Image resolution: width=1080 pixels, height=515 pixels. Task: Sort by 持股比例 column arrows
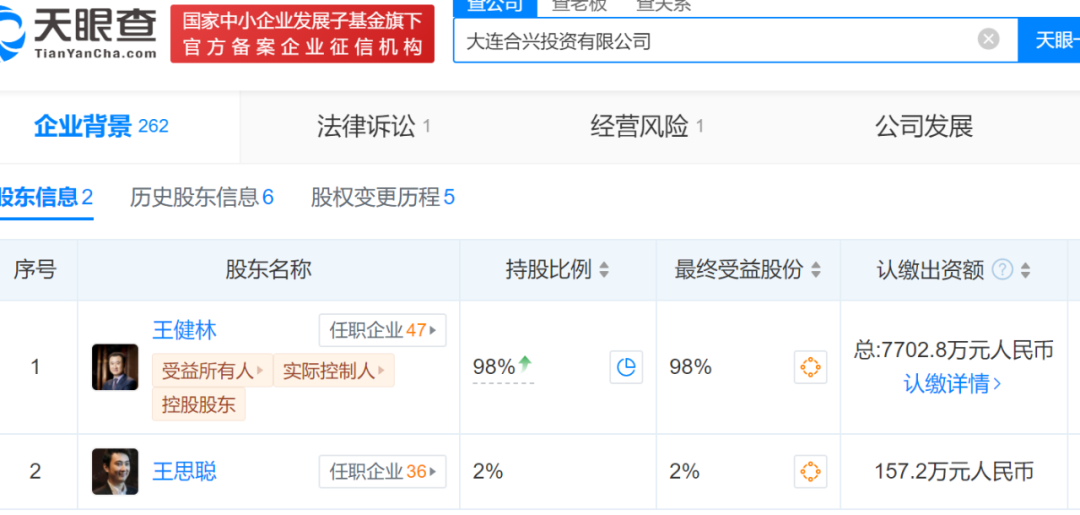(604, 271)
